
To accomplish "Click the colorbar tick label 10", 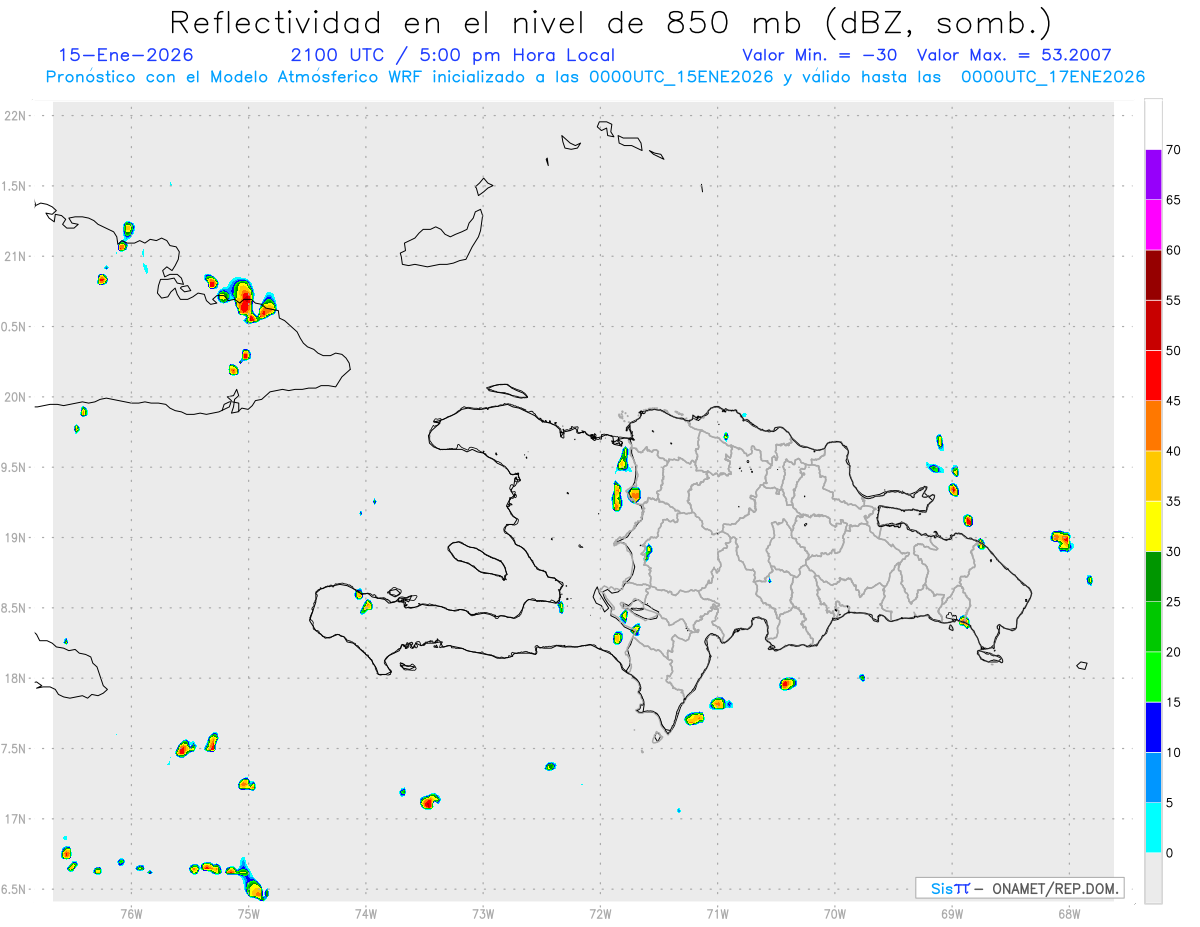I will [1173, 753].
